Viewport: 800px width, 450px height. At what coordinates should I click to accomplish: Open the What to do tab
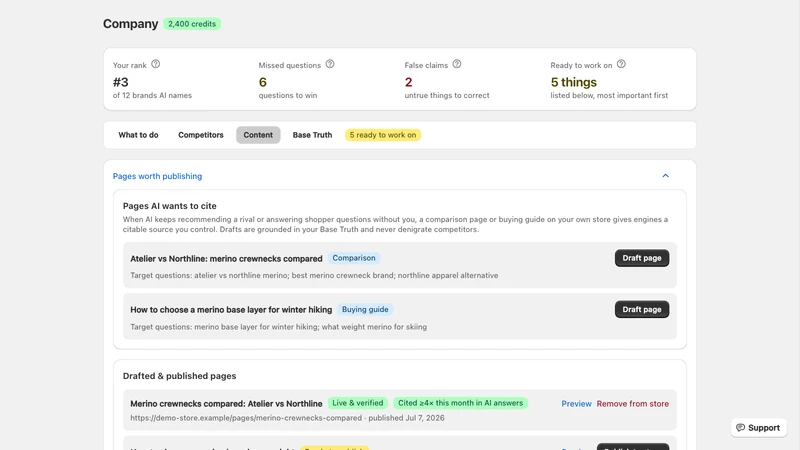point(138,135)
